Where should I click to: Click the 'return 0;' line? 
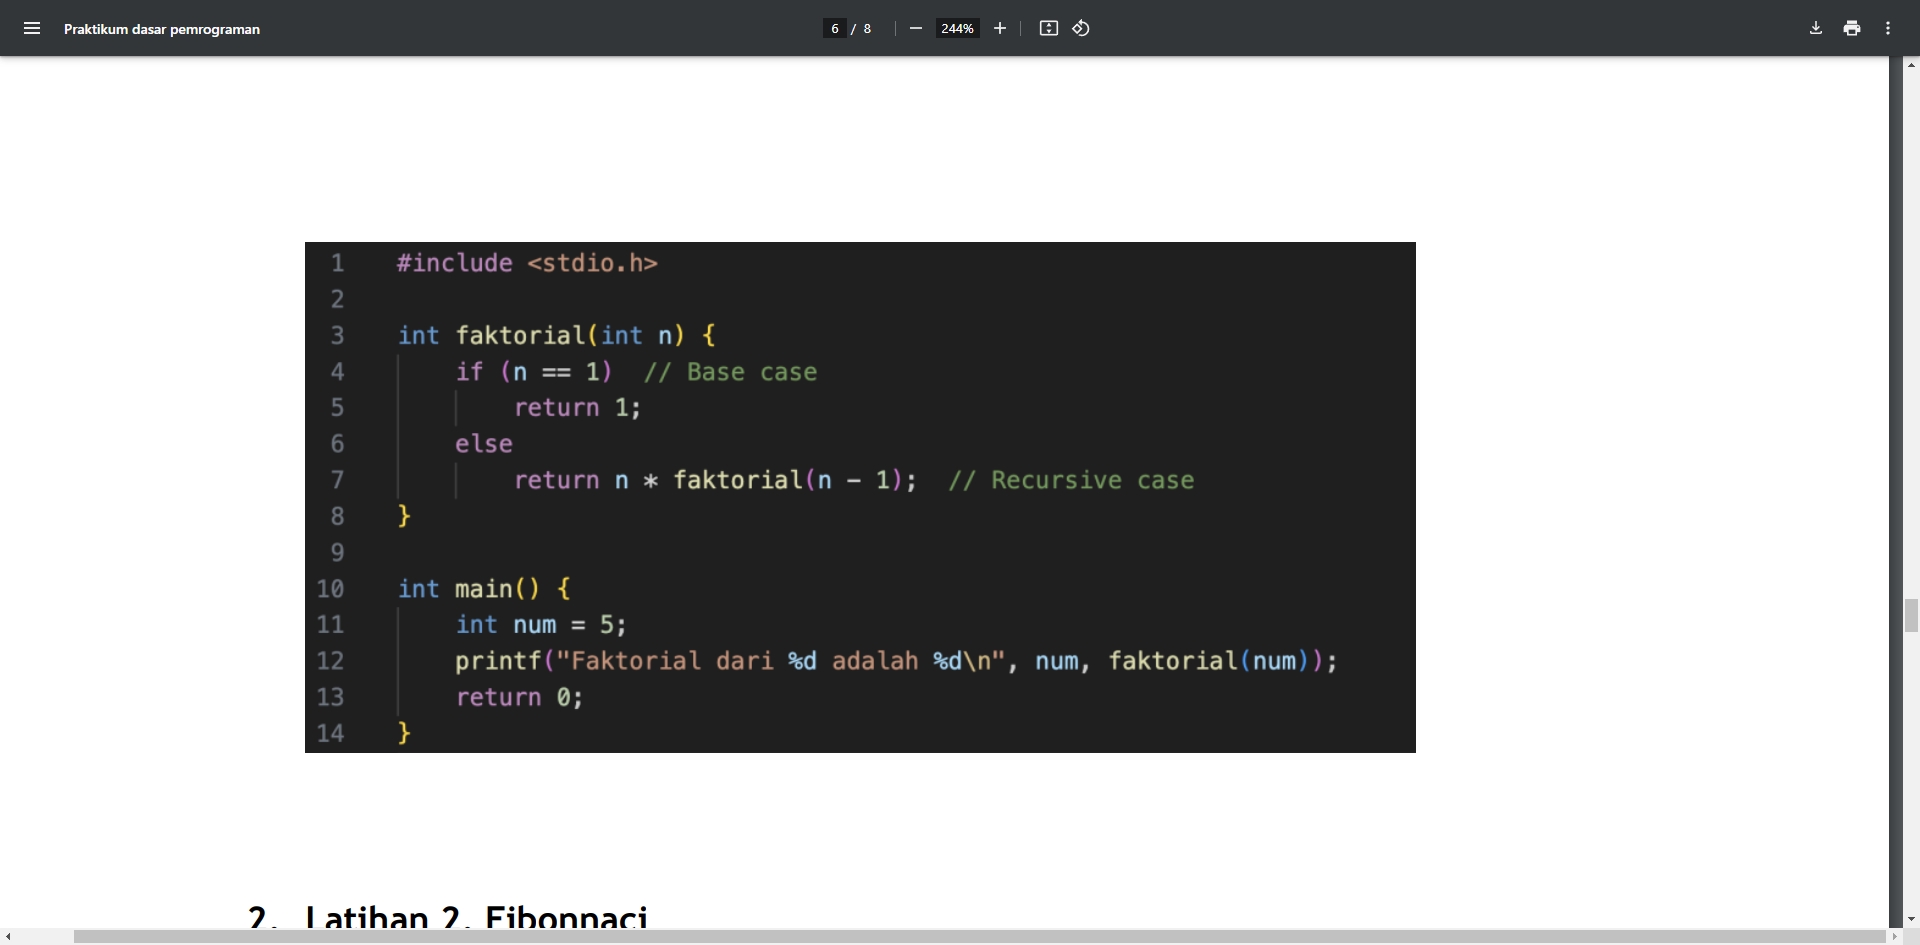[x=519, y=697]
